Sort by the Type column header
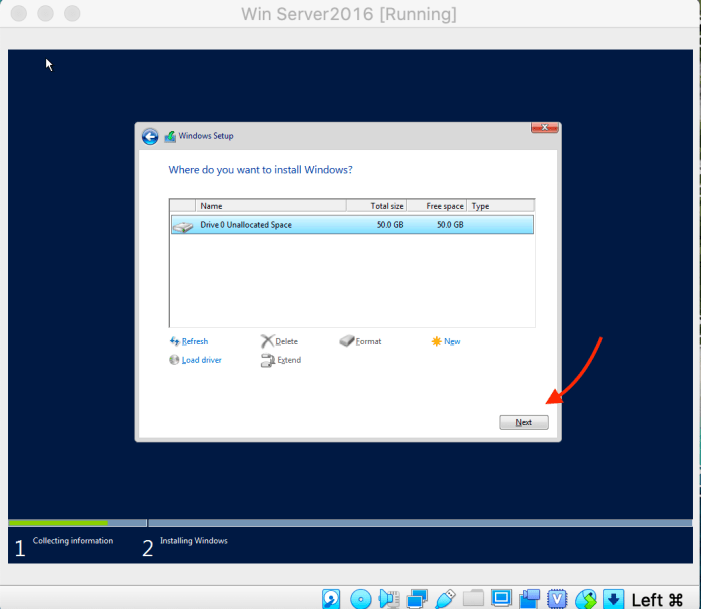701x609 pixels. point(501,206)
